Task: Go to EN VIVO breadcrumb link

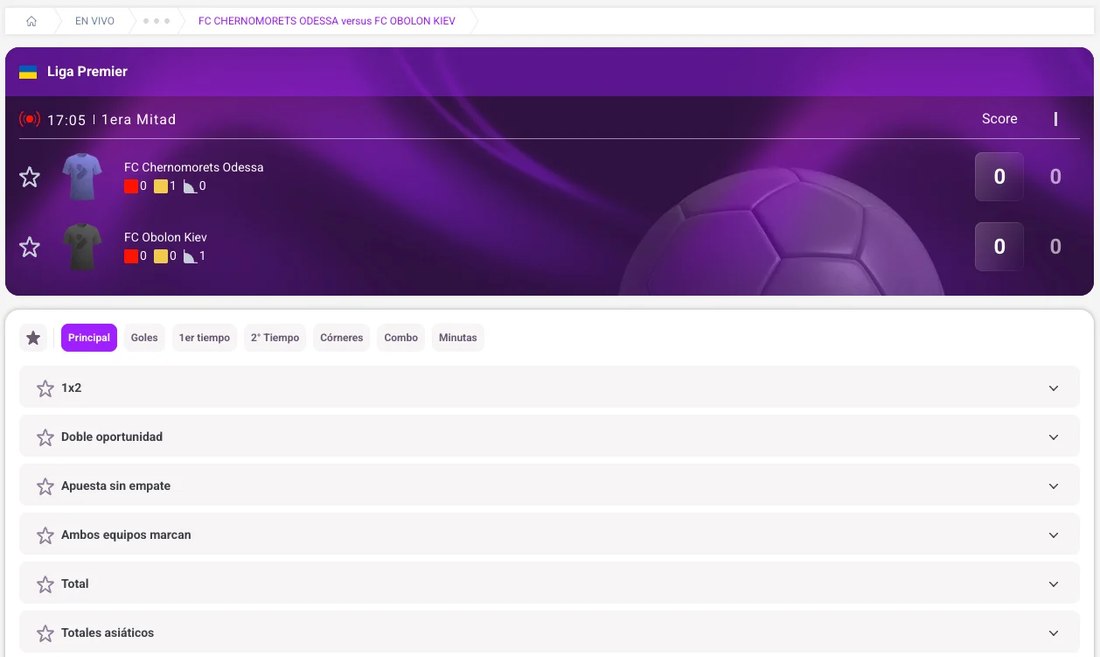Action: tap(95, 21)
